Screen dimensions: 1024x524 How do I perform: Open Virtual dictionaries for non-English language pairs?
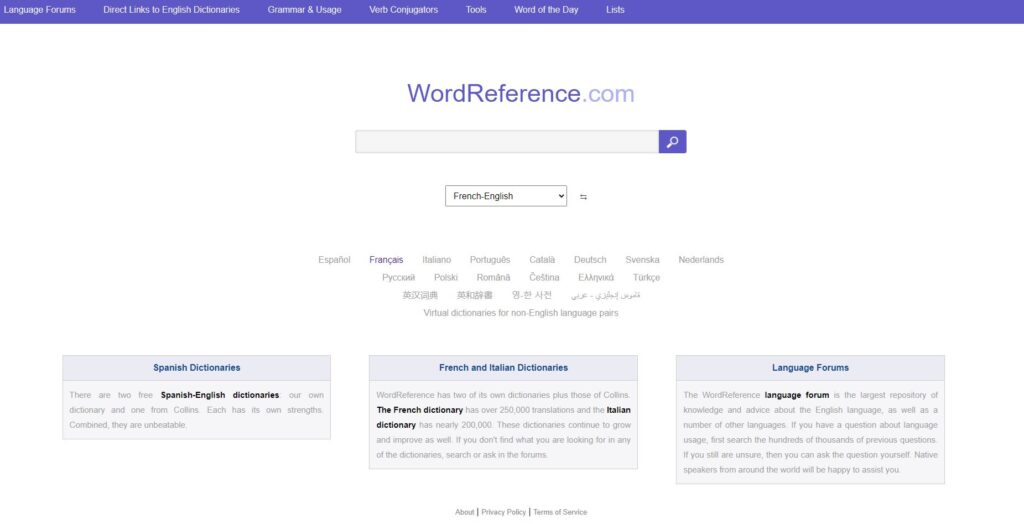pyautogui.click(x=520, y=313)
